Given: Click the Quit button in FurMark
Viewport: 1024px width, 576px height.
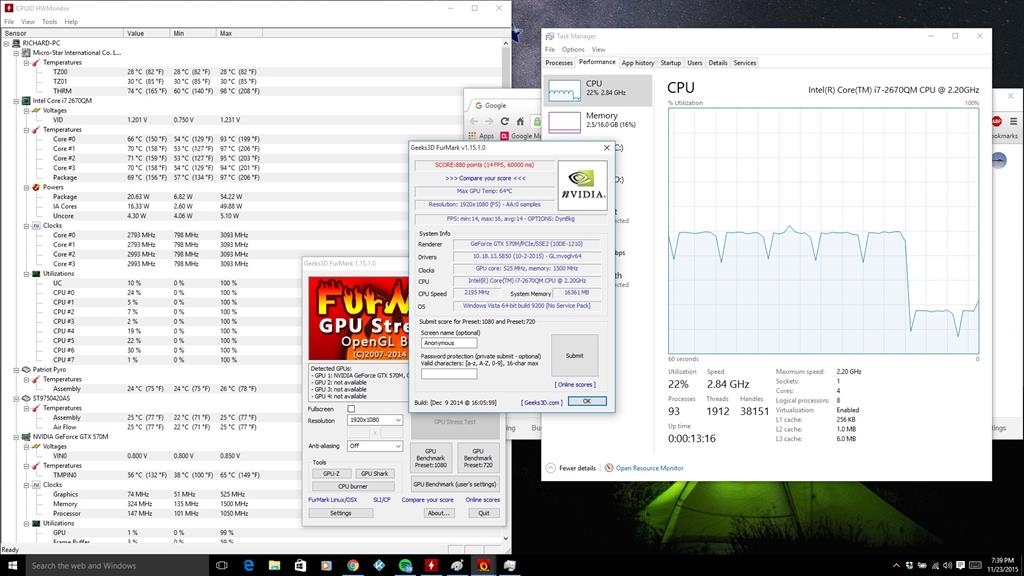Looking at the screenshot, I should [484, 513].
